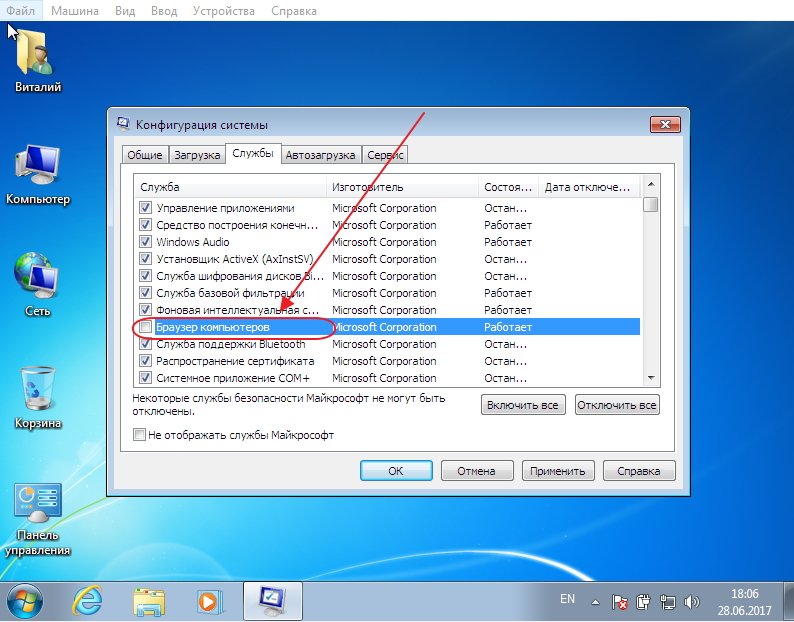794x622 pixels.
Task: Uncheck Служба поддержки Bluetooth service
Action: [145, 344]
